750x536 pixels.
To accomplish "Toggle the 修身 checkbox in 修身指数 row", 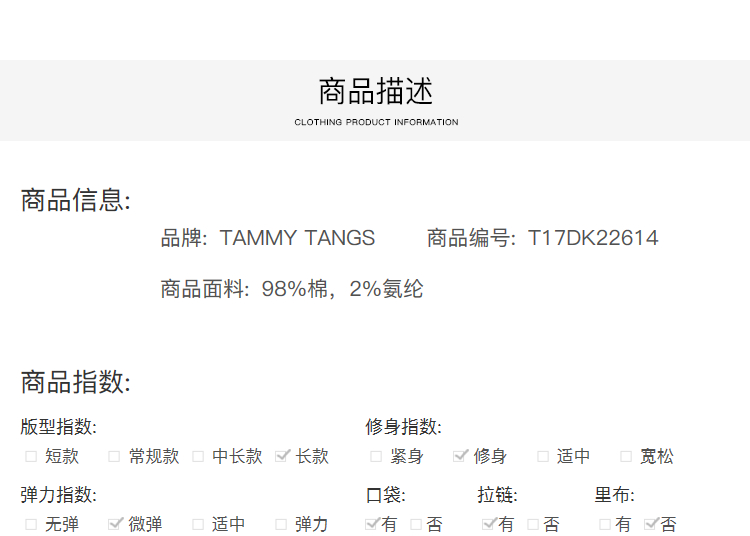I will point(460,456).
